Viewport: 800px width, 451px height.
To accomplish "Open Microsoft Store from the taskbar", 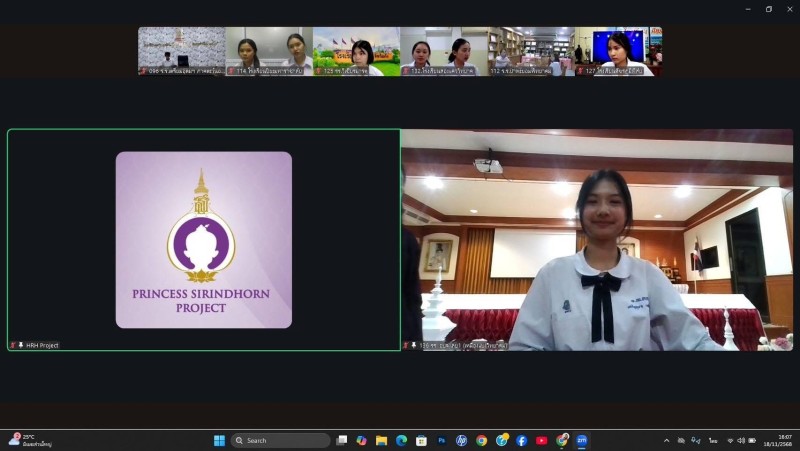I will [421, 440].
